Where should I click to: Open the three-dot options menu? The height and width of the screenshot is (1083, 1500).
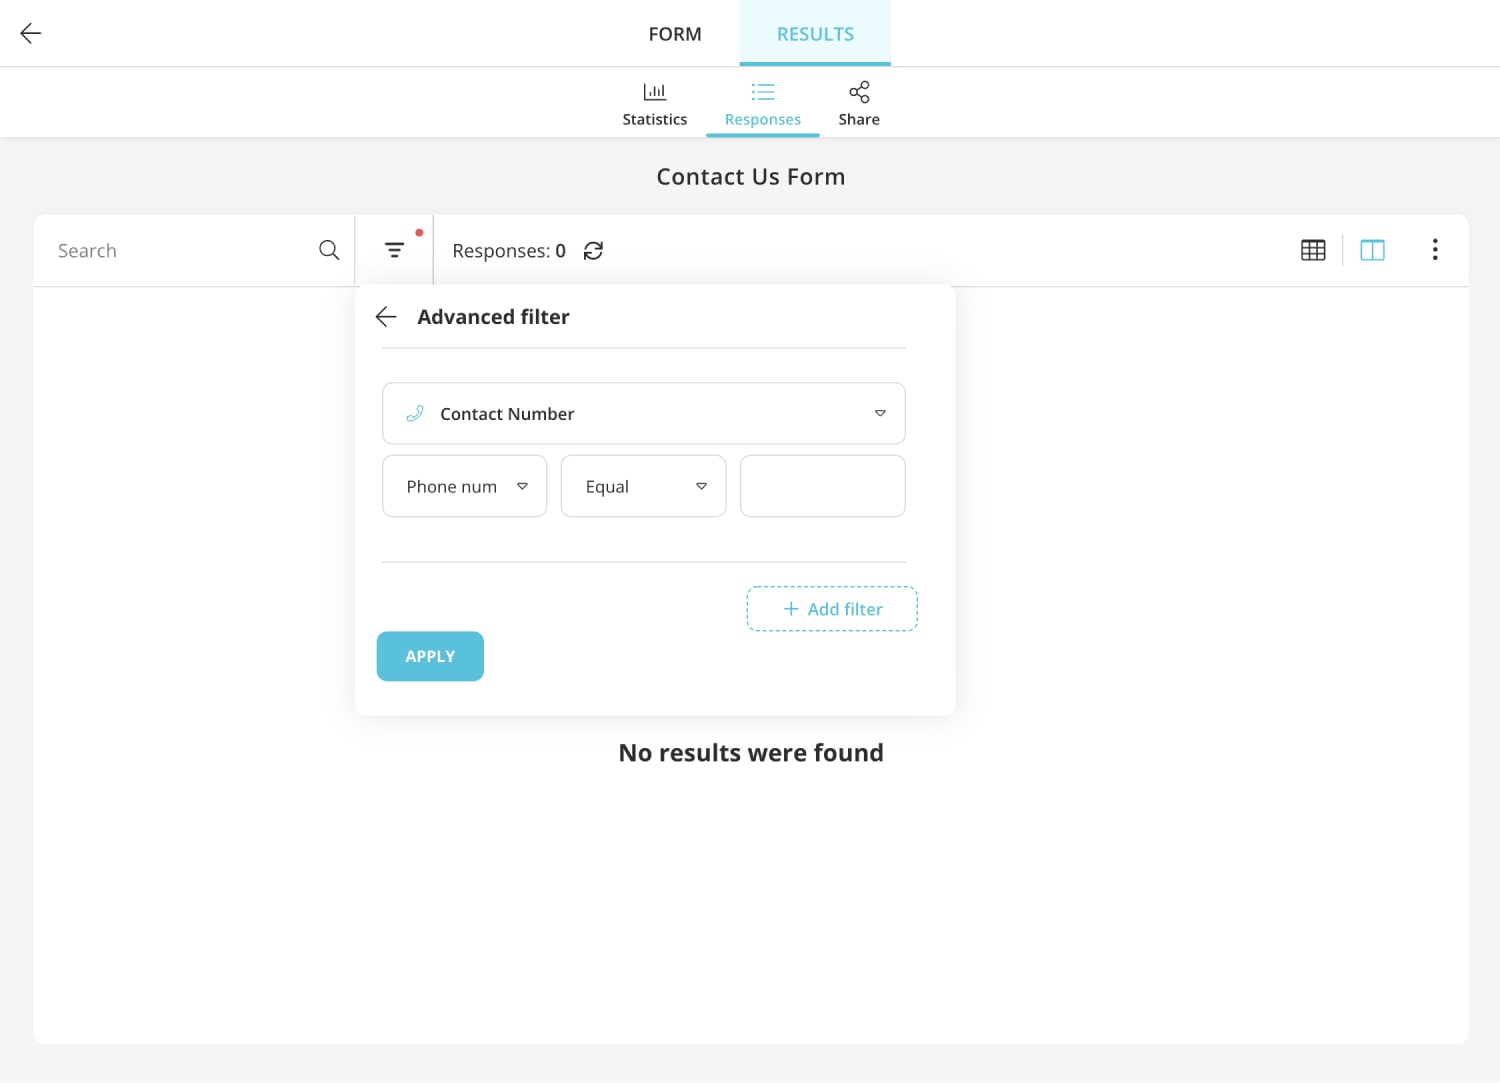[x=1435, y=249]
